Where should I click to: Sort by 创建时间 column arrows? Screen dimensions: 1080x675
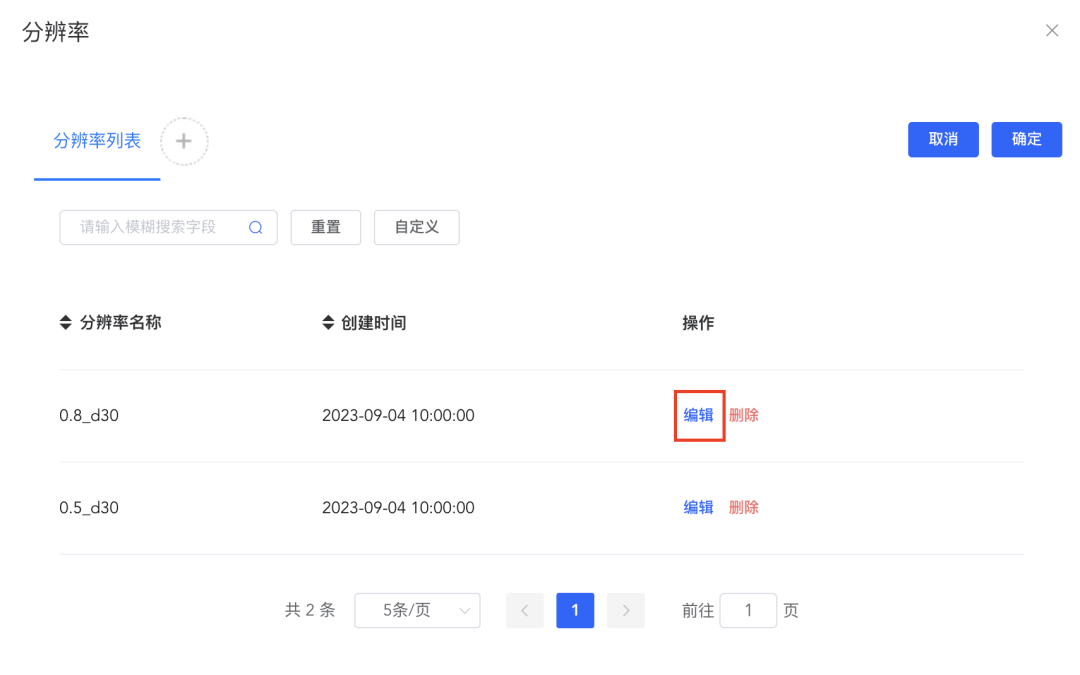(328, 322)
